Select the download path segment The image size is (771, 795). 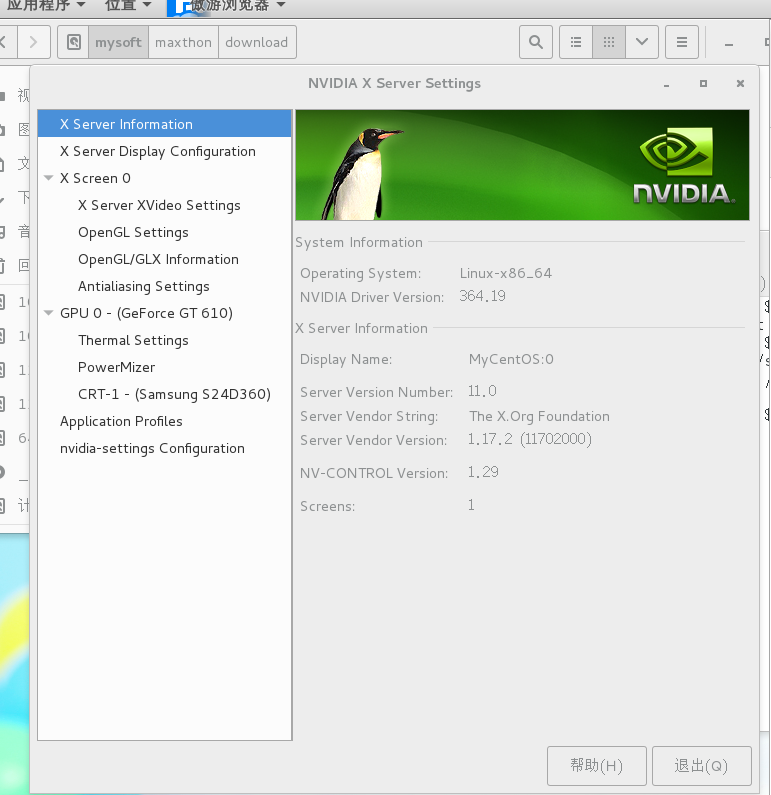(257, 42)
